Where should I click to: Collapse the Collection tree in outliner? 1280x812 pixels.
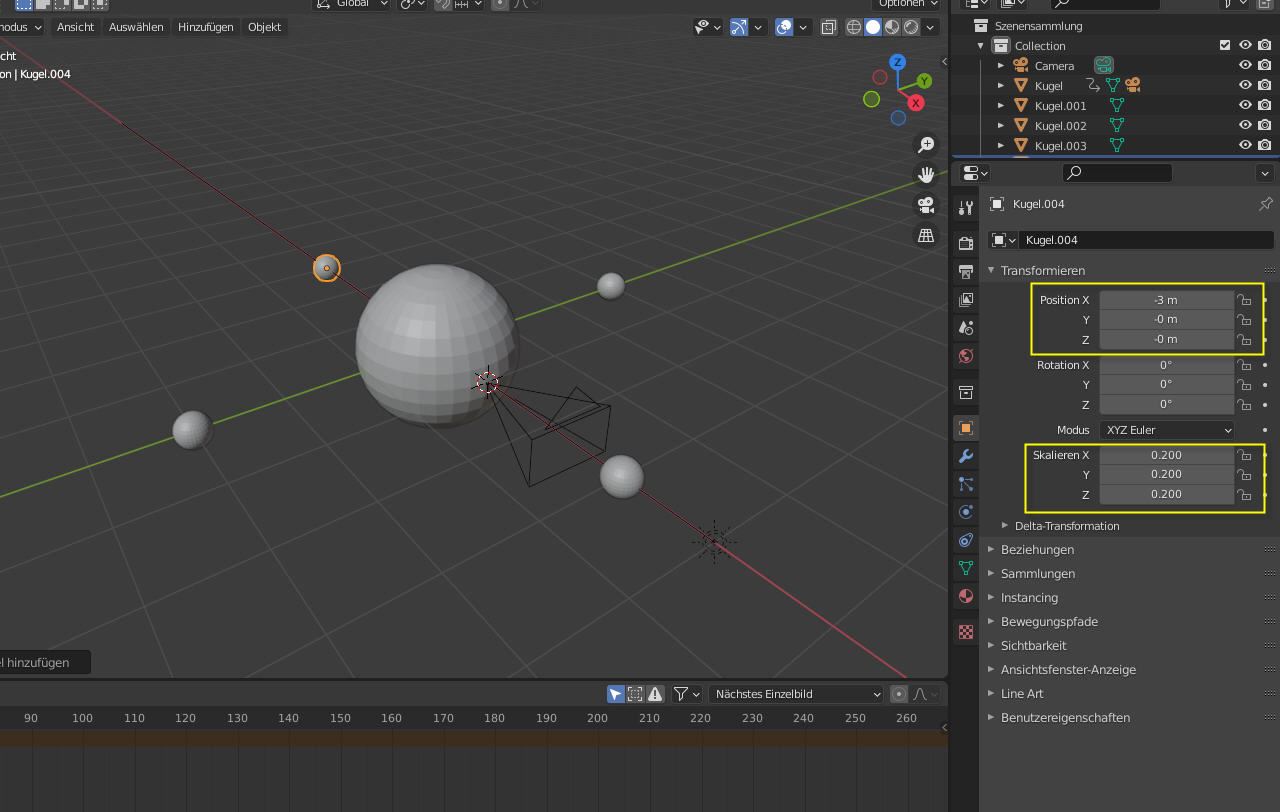click(981, 46)
